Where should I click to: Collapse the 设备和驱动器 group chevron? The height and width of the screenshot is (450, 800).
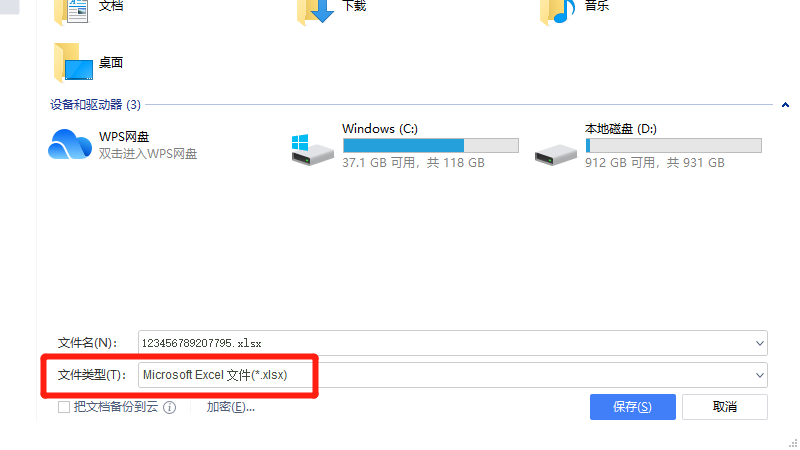coord(785,105)
